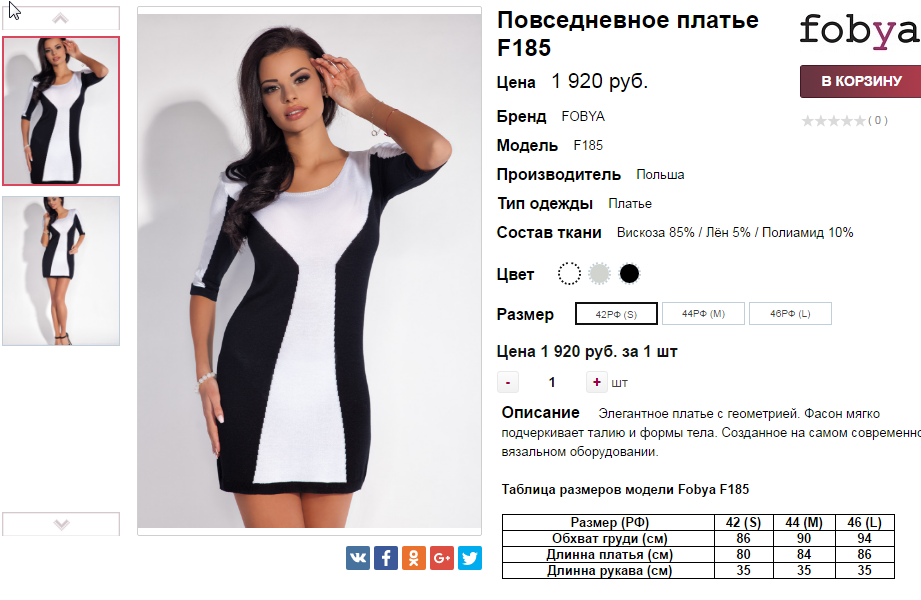Share the dress on VK
The image size is (921, 600).
(x=358, y=558)
